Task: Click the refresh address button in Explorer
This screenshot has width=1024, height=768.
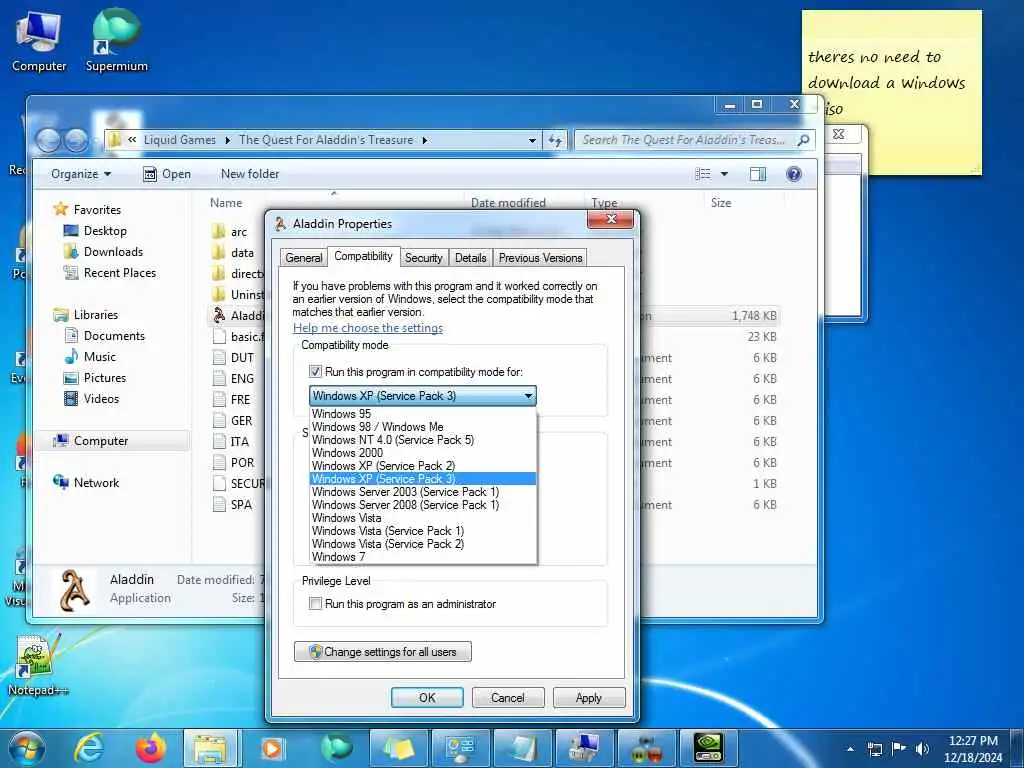Action: pyautogui.click(x=555, y=140)
